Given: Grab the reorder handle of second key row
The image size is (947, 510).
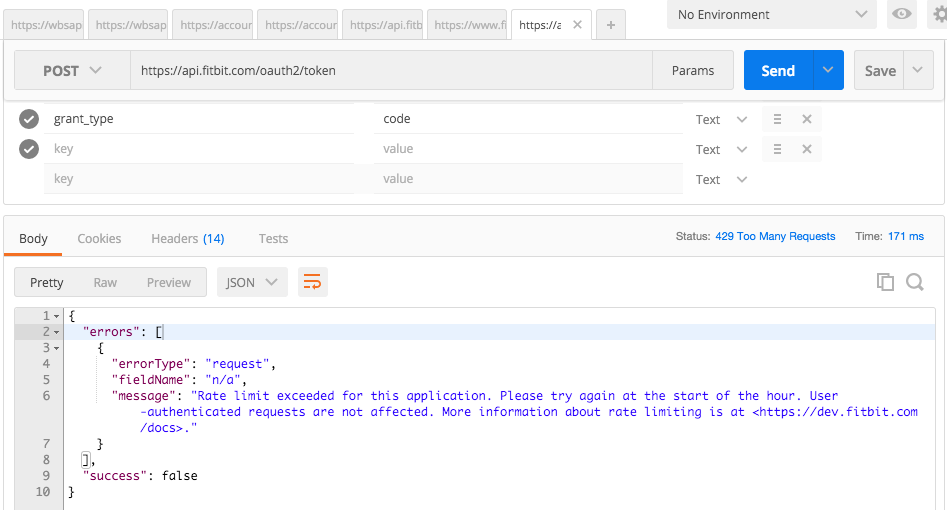Looking at the screenshot, I should pos(777,149).
